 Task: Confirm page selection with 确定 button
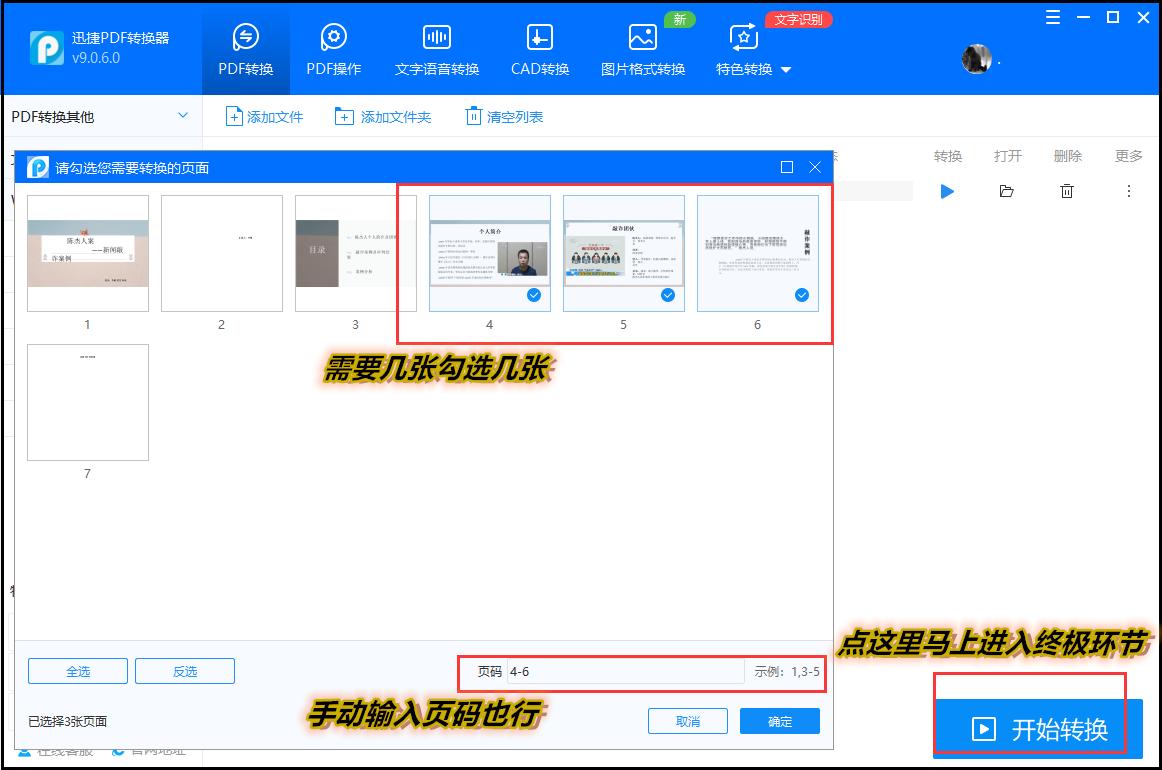pos(778,720)
